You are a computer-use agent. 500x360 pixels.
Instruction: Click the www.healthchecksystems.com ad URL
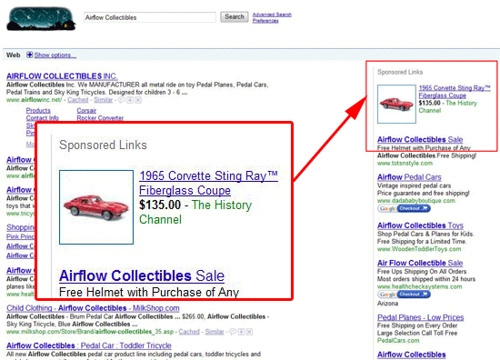click(420, 287)
